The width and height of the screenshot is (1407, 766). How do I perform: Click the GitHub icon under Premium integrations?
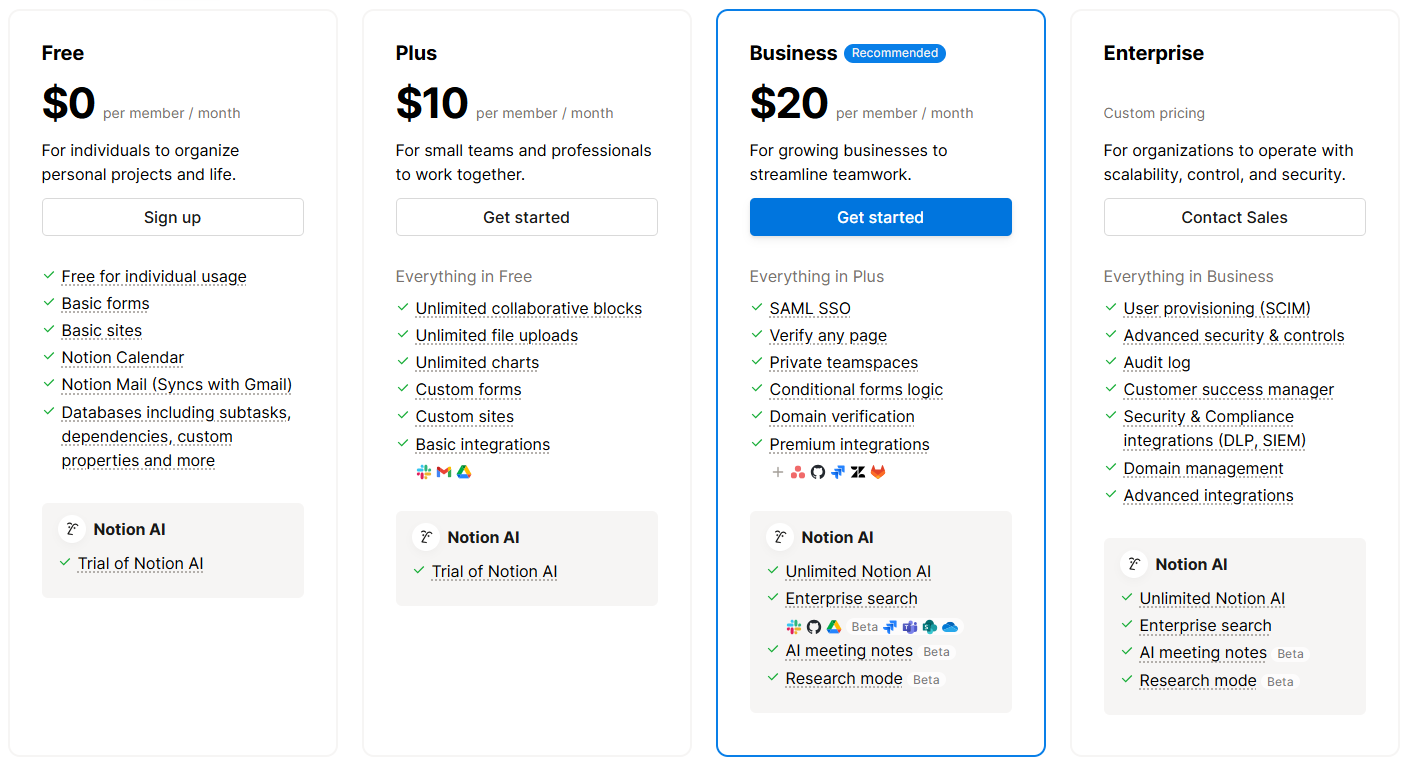(x=818, y=472)
